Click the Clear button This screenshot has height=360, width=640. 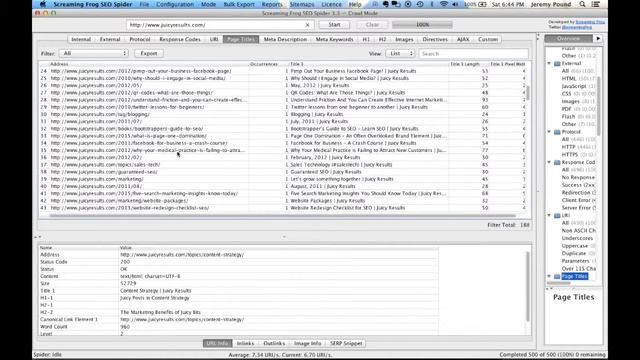click(372, 25)
